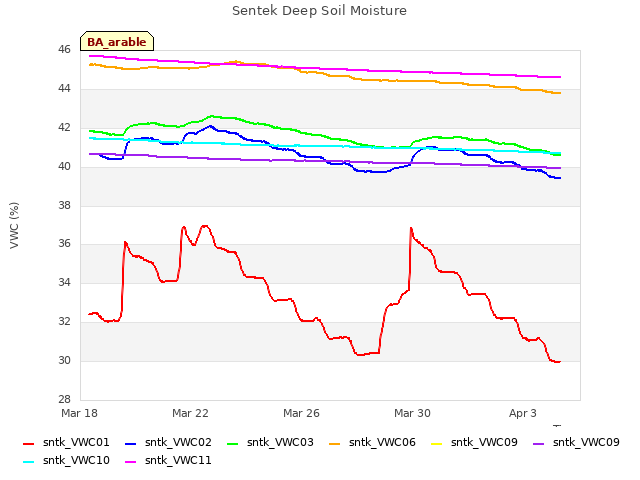Click the 28 y-axis tick label

[64, 399]
